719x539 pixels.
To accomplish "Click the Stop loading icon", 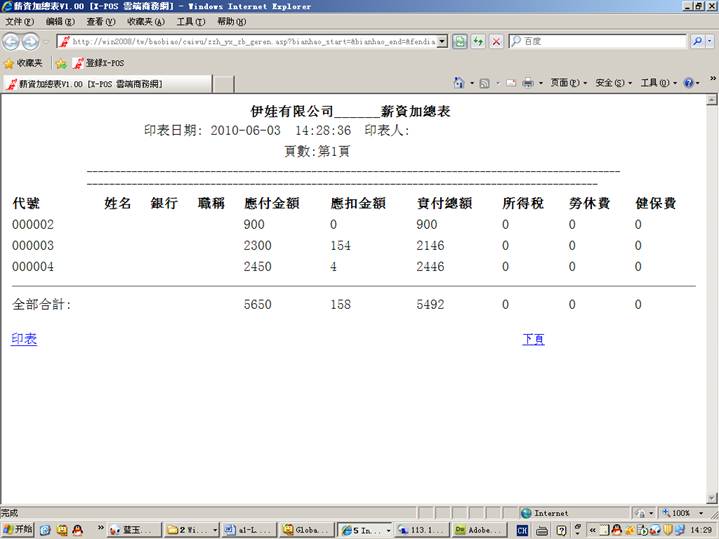I will tap(494, 41).
